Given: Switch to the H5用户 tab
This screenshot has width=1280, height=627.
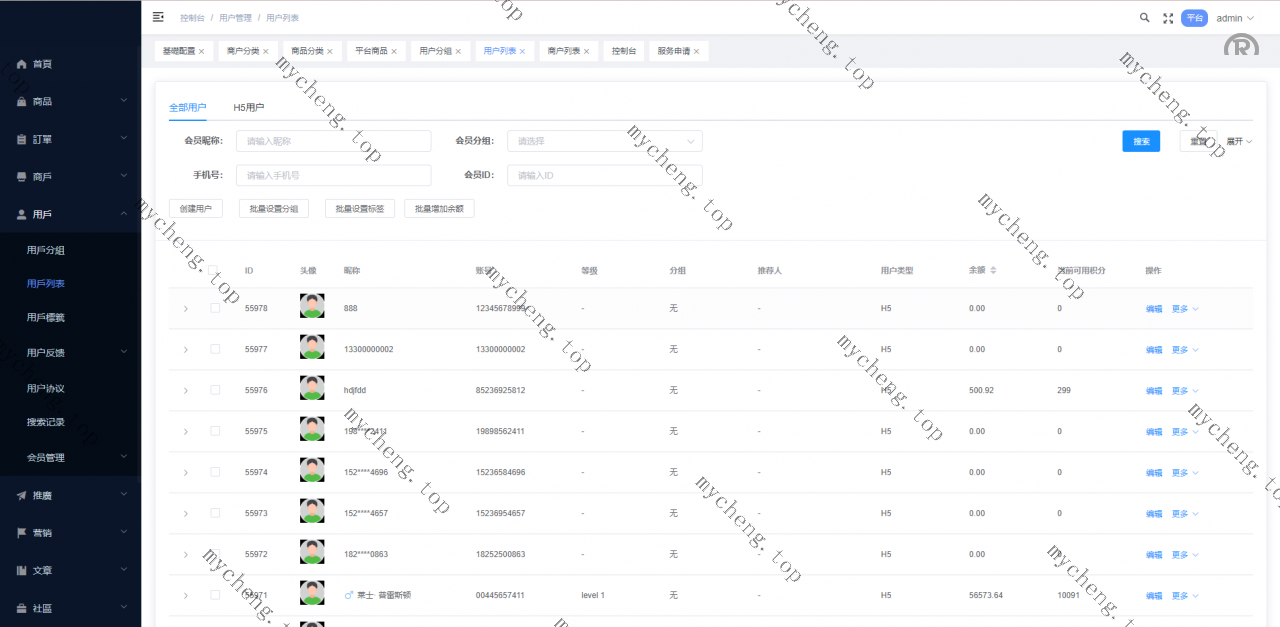Looking at the screenshot, I should click(x=248, y=107).
